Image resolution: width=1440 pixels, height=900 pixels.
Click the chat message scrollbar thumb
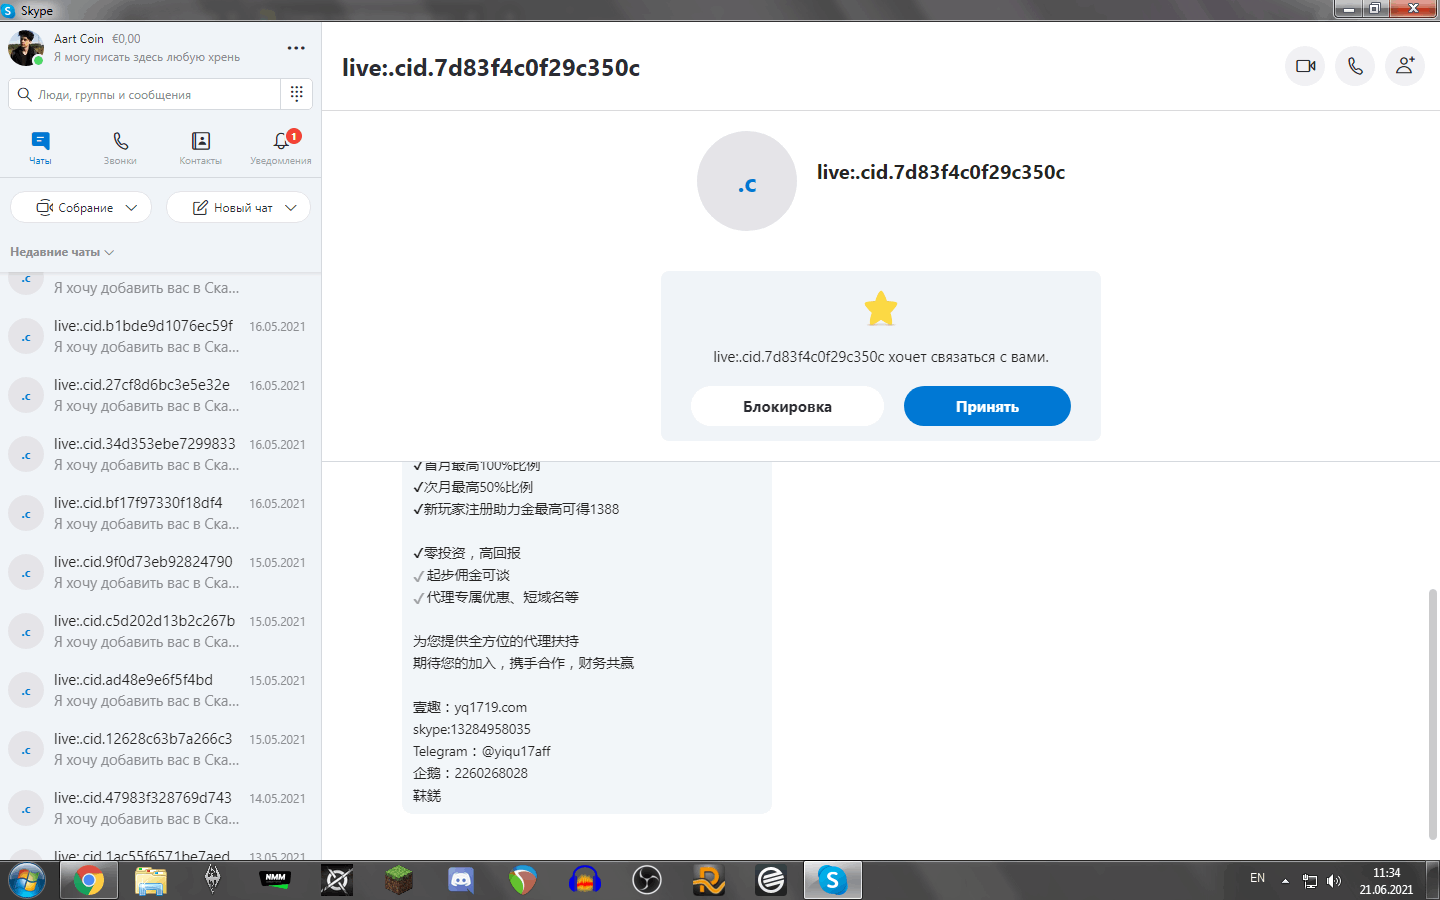(x=1433, y=715)
